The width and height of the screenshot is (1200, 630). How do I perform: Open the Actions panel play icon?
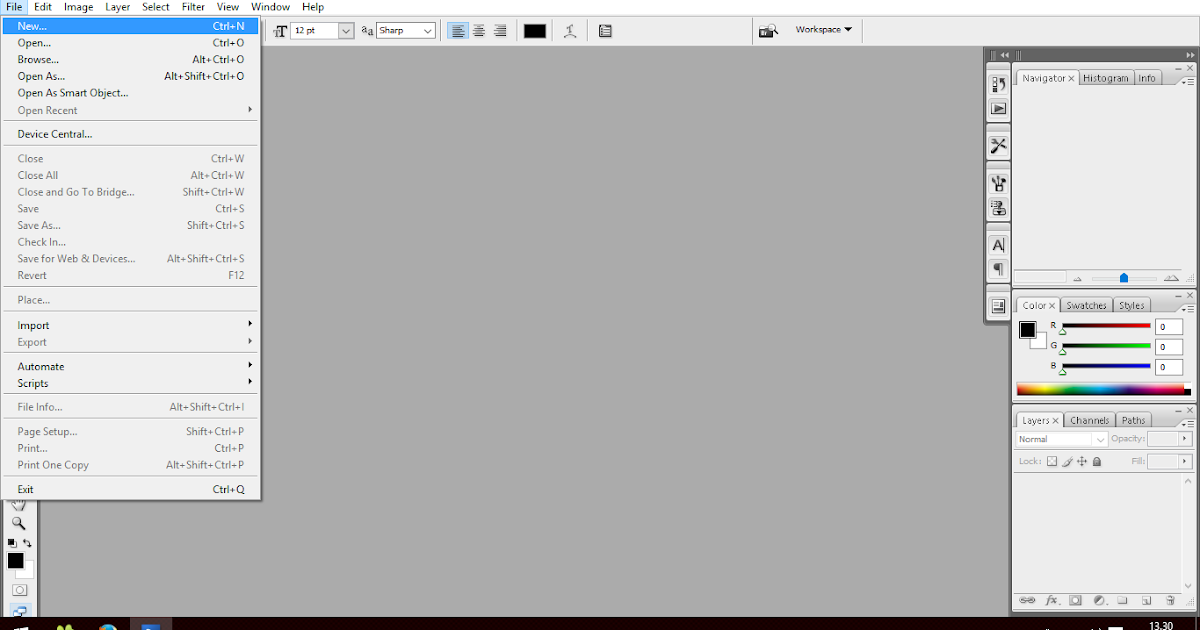coord(998,108)
